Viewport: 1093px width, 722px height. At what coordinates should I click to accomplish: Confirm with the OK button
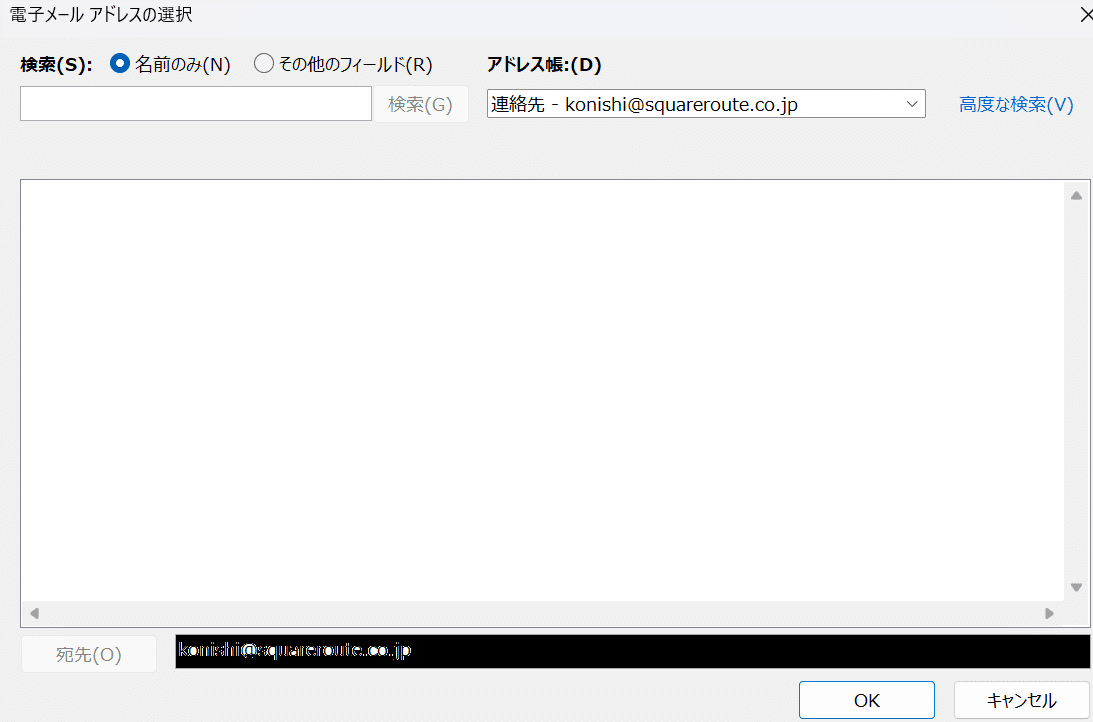click(866, 700)
